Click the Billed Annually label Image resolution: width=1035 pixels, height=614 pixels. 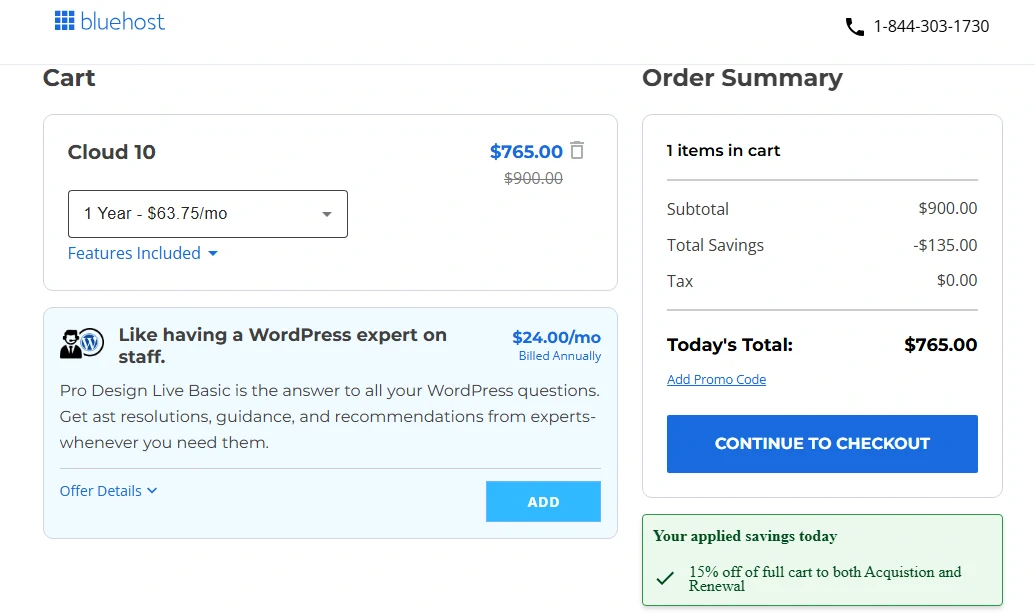[560, 356]
